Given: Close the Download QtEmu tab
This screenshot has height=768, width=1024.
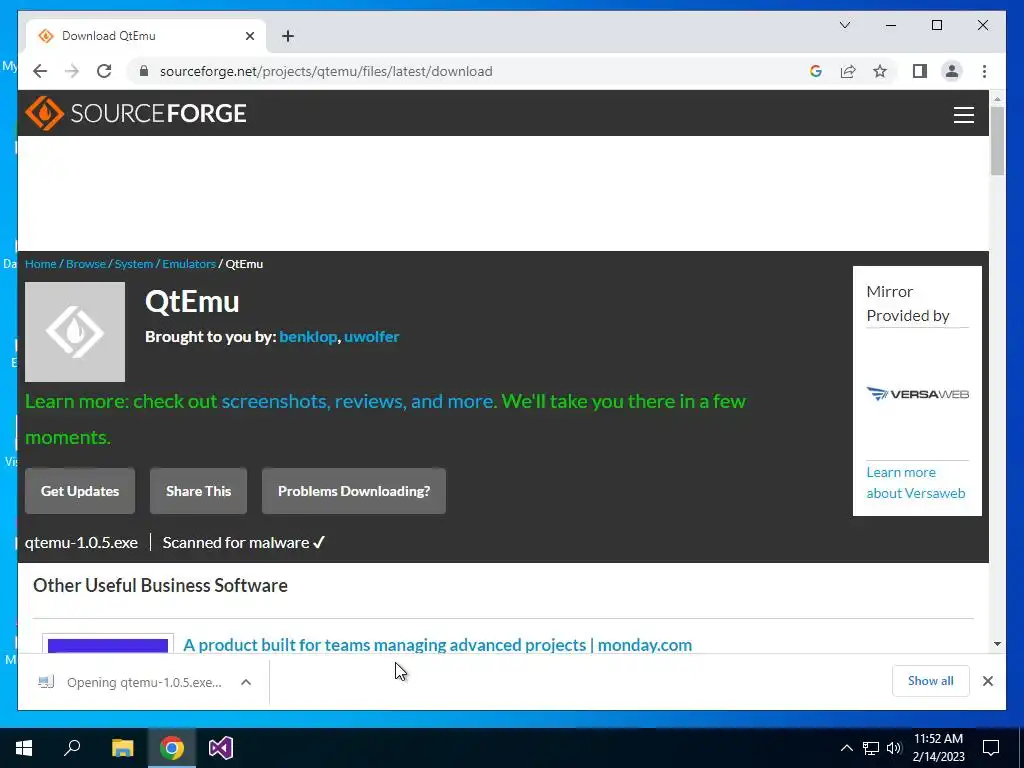Looking at the screenshot, I should click(249, 36).
